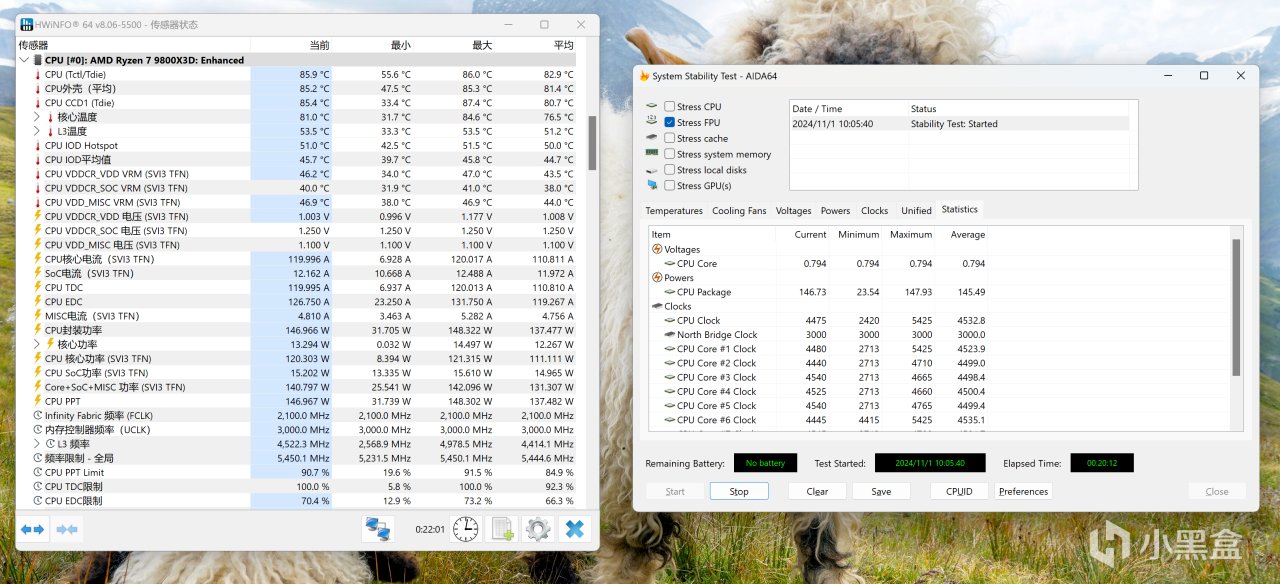Image resolution: width=1280 pixels, height=584 pixels.
Task: Click HWiNFO sensor list vertical scrollbar
Action: coord(592,143)
